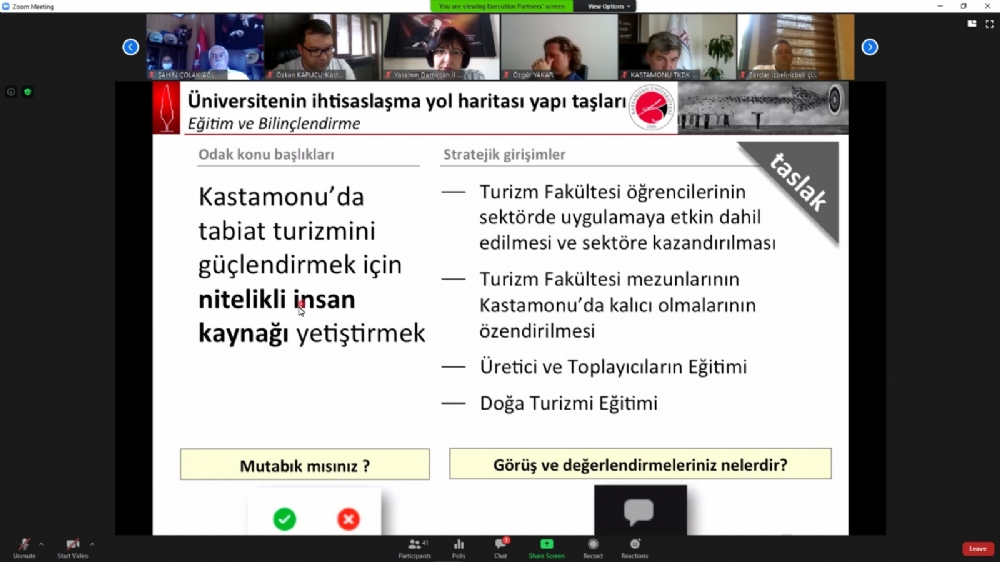Click the green shield encryption icon
The height and width of the screenshot is (562, 1000).
click(x=28, y=92)
